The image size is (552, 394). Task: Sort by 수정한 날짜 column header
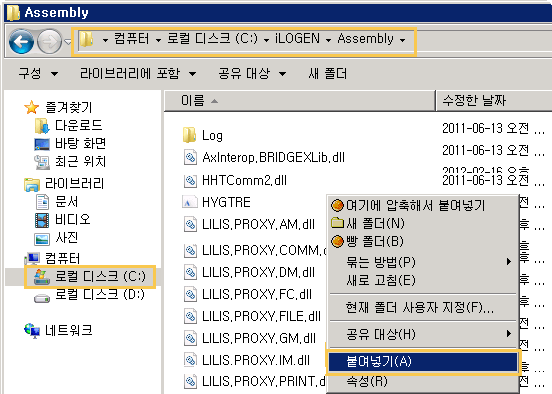coord(494,101)
